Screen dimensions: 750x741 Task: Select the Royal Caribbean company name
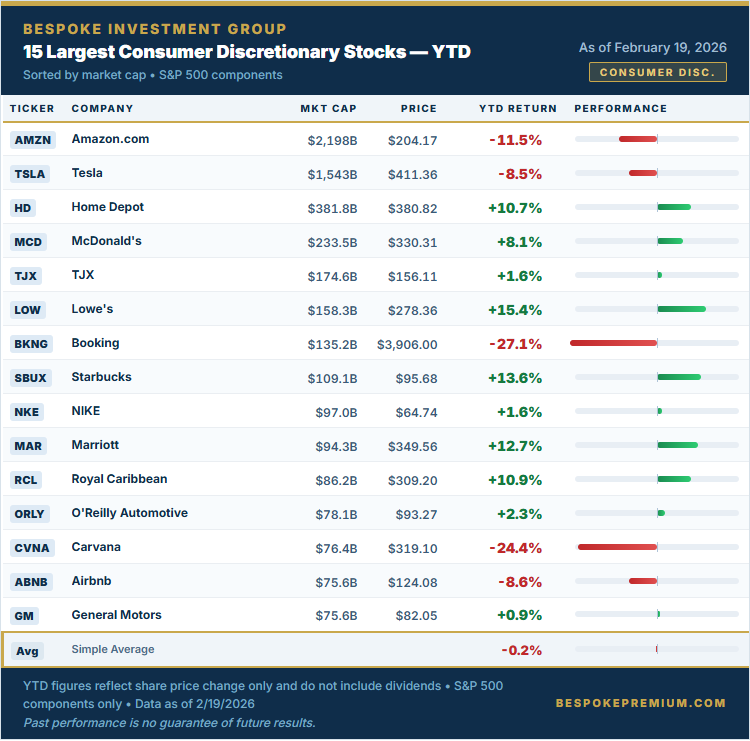119,479
